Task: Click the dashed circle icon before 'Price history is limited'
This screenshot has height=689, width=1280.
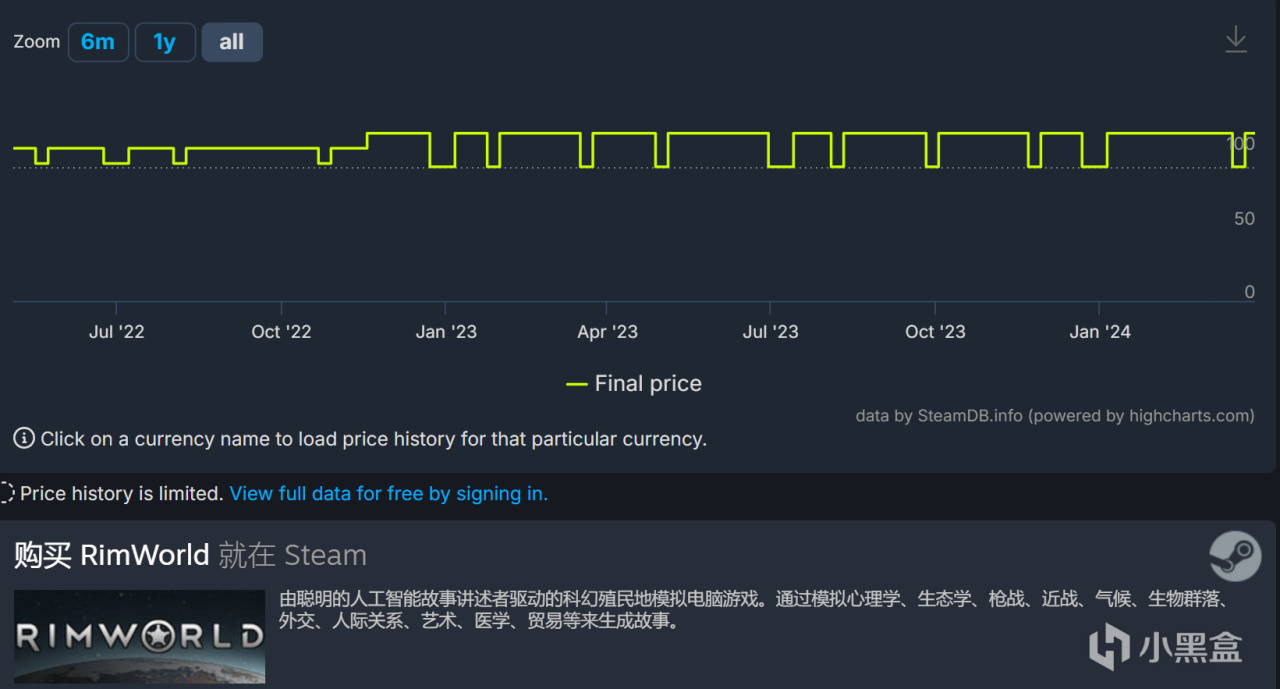Action: 7,493
